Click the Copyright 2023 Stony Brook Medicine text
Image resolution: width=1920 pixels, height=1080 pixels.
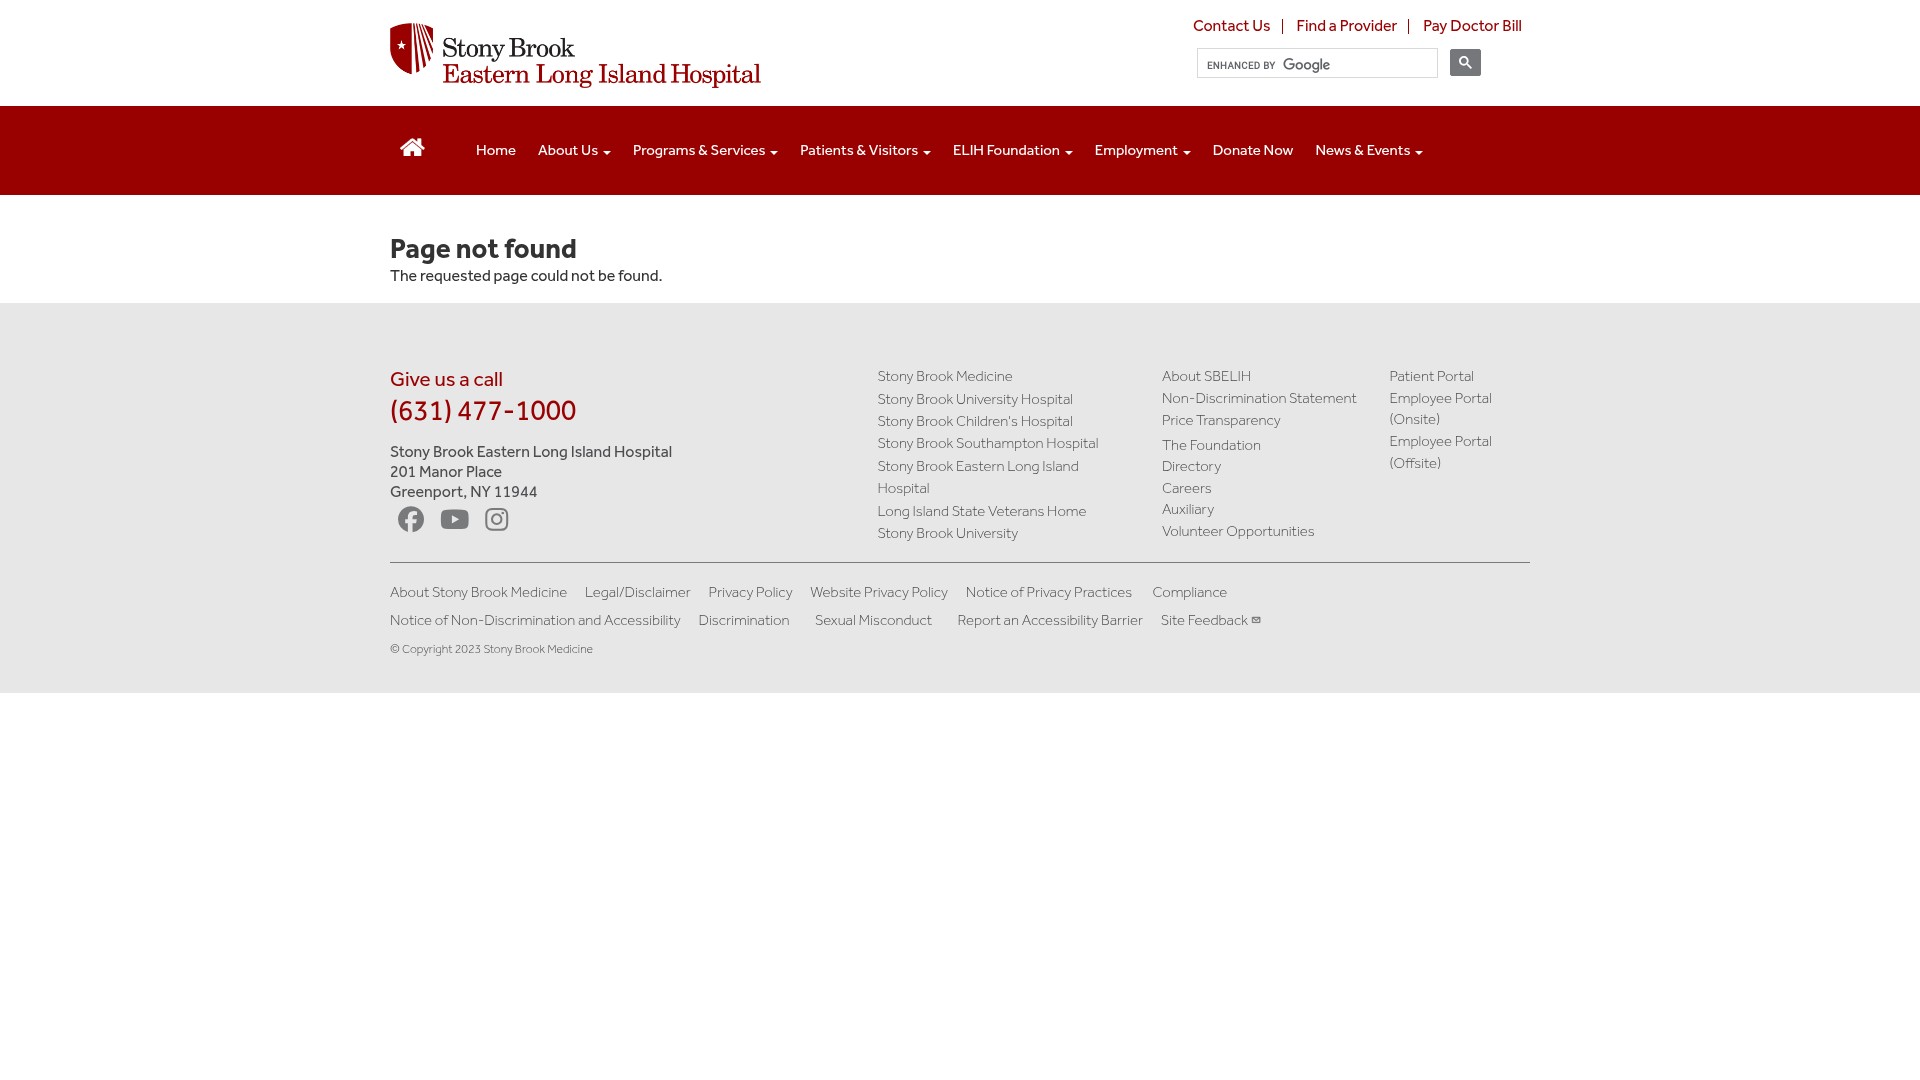coord(491,649)
